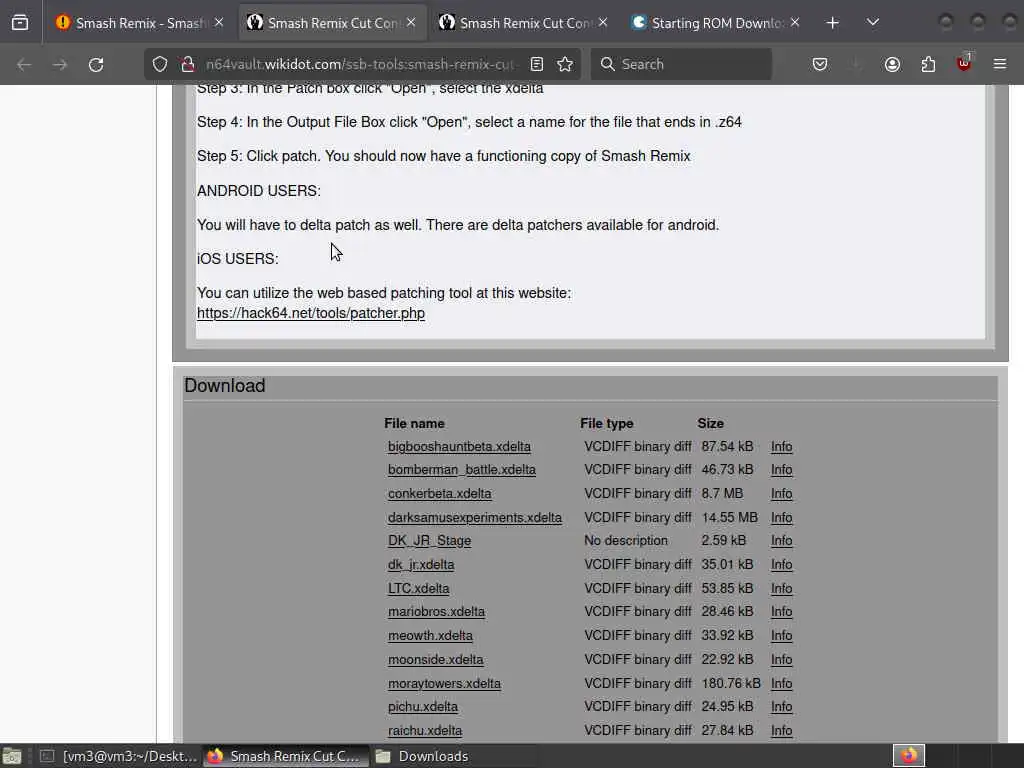Open a new browser tab
The height and width of the screenshot is (768, 1024).
pos(832,23)
